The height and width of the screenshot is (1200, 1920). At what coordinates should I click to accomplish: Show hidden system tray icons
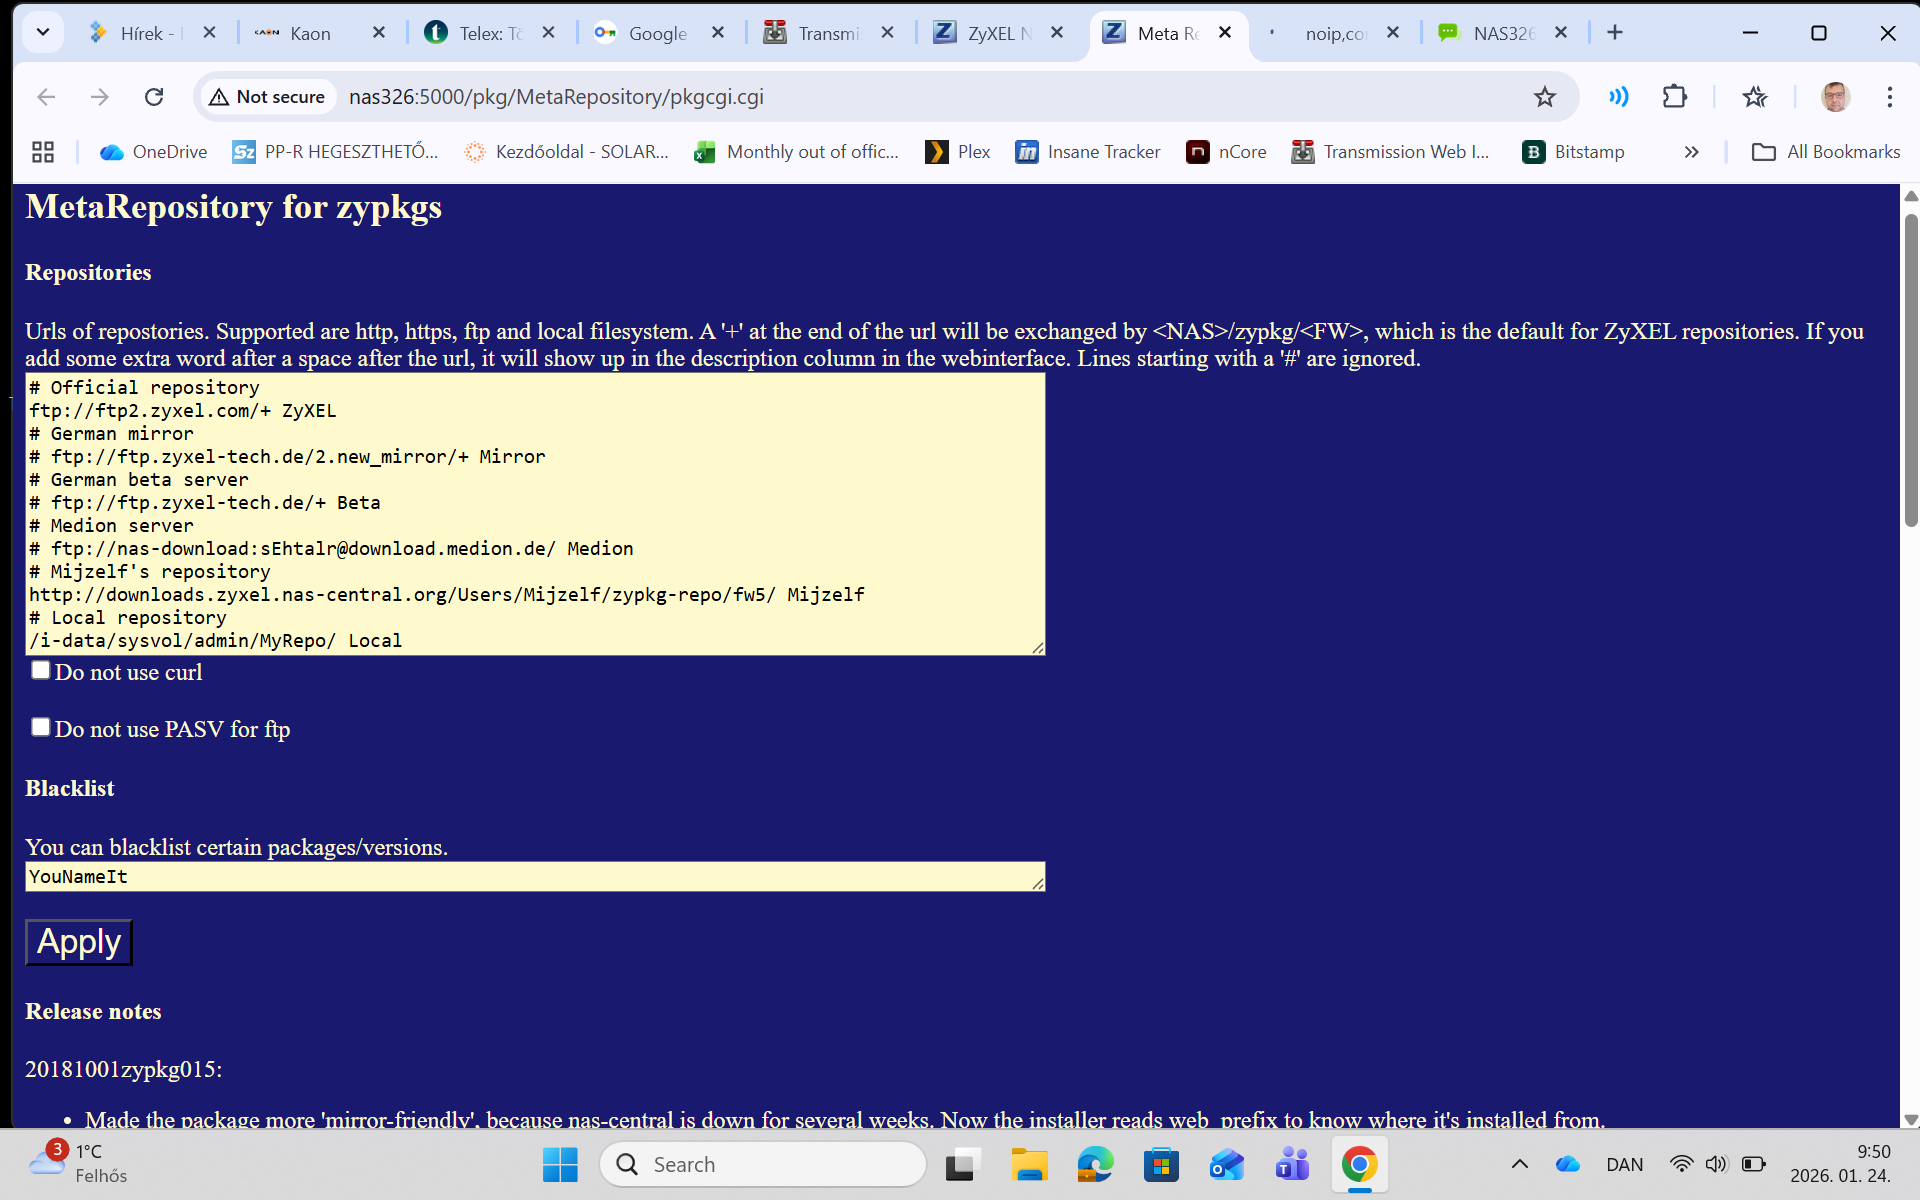(x=1519, y=1164)
